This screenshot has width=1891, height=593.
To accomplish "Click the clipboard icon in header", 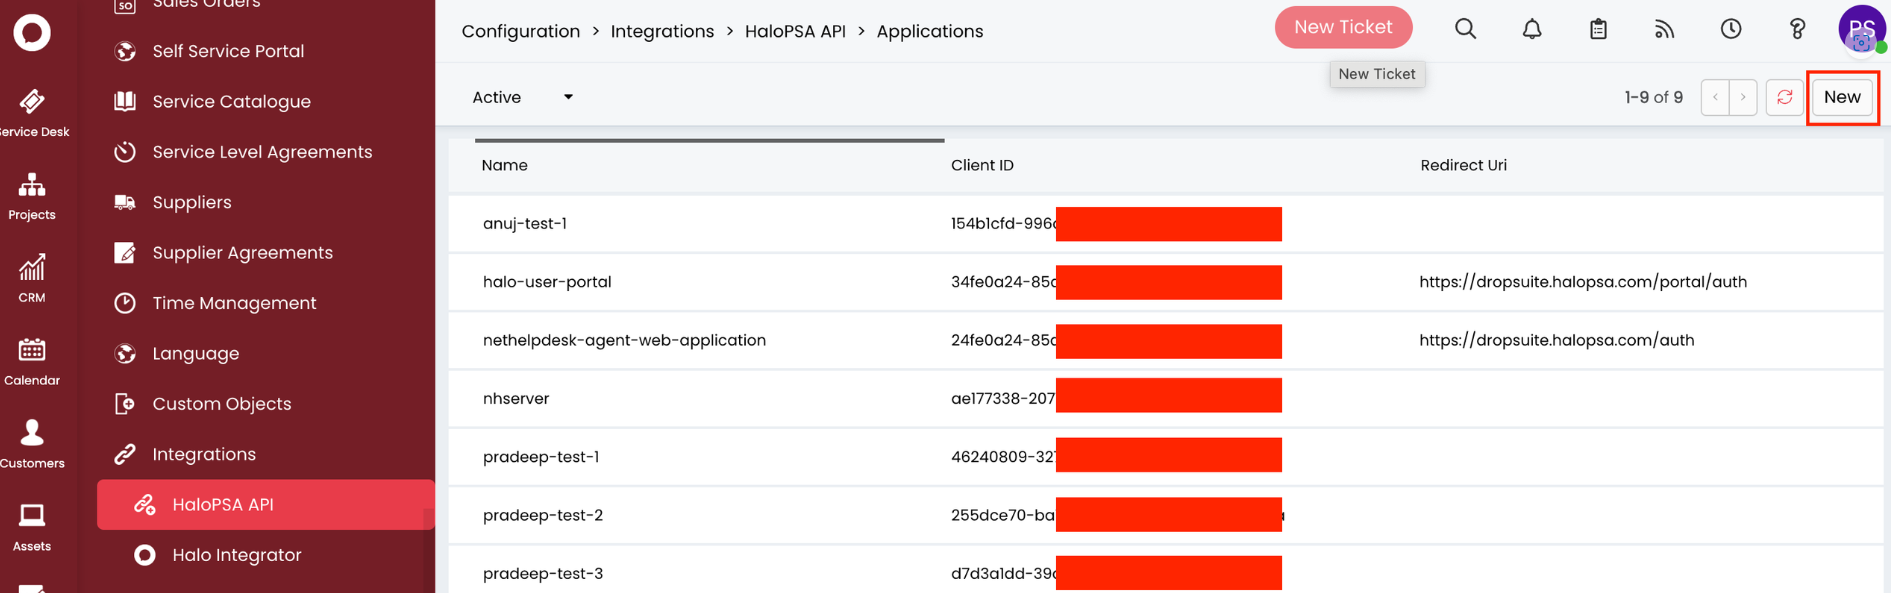I will [1598, 29].
